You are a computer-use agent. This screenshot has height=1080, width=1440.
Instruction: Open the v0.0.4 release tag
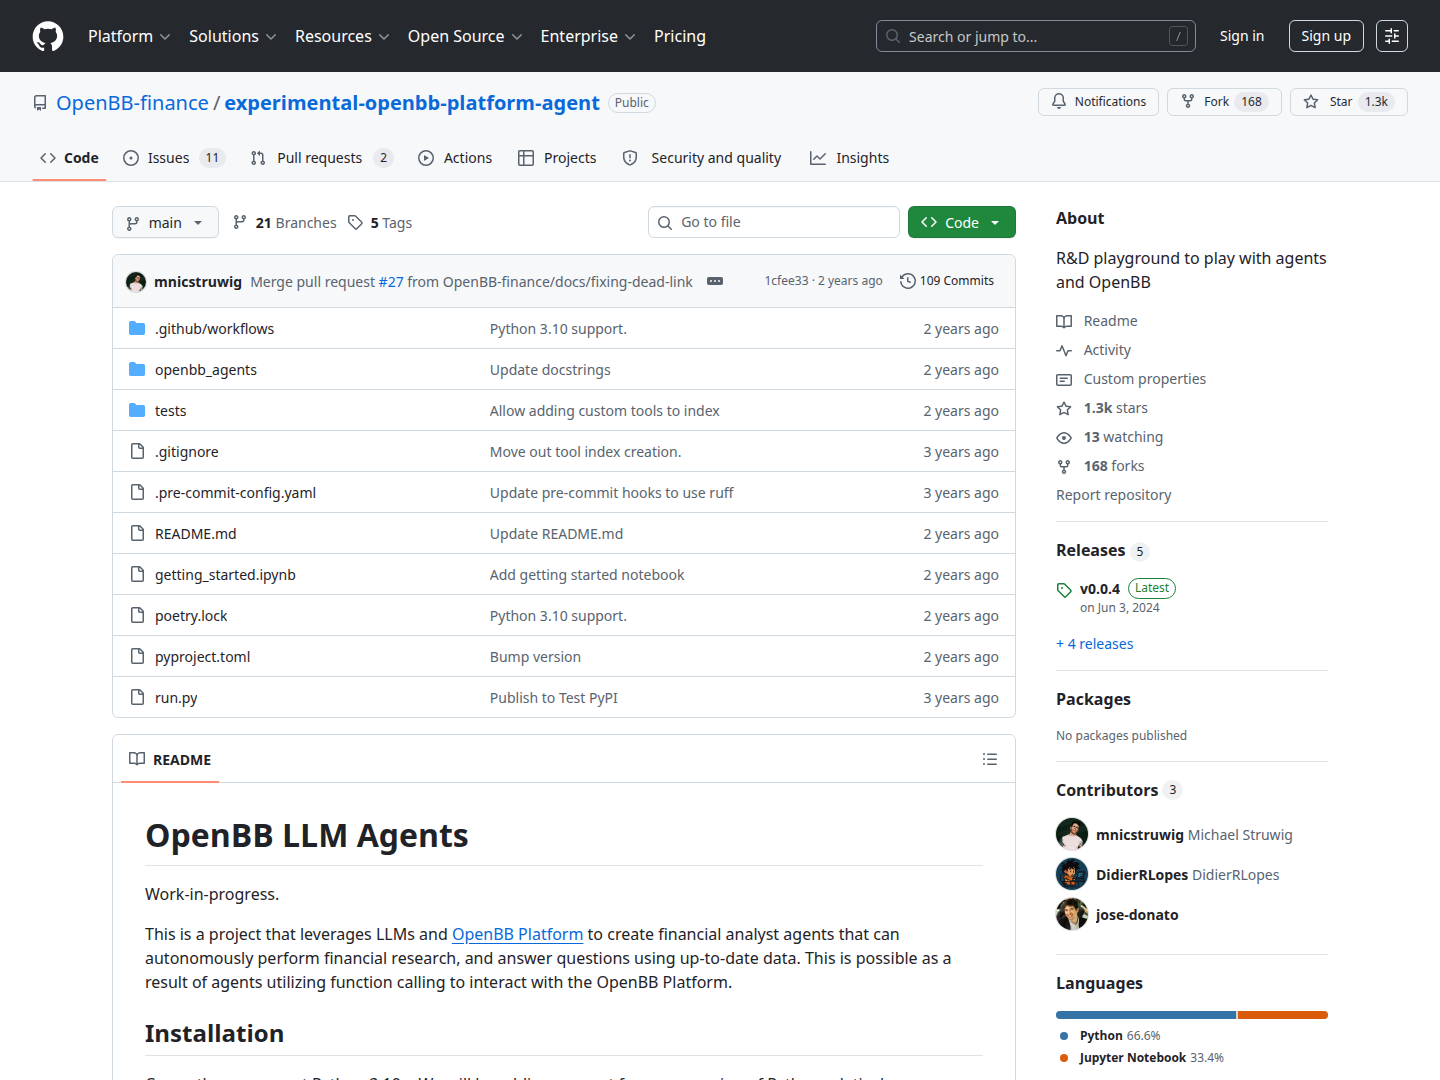[1100, 589]
